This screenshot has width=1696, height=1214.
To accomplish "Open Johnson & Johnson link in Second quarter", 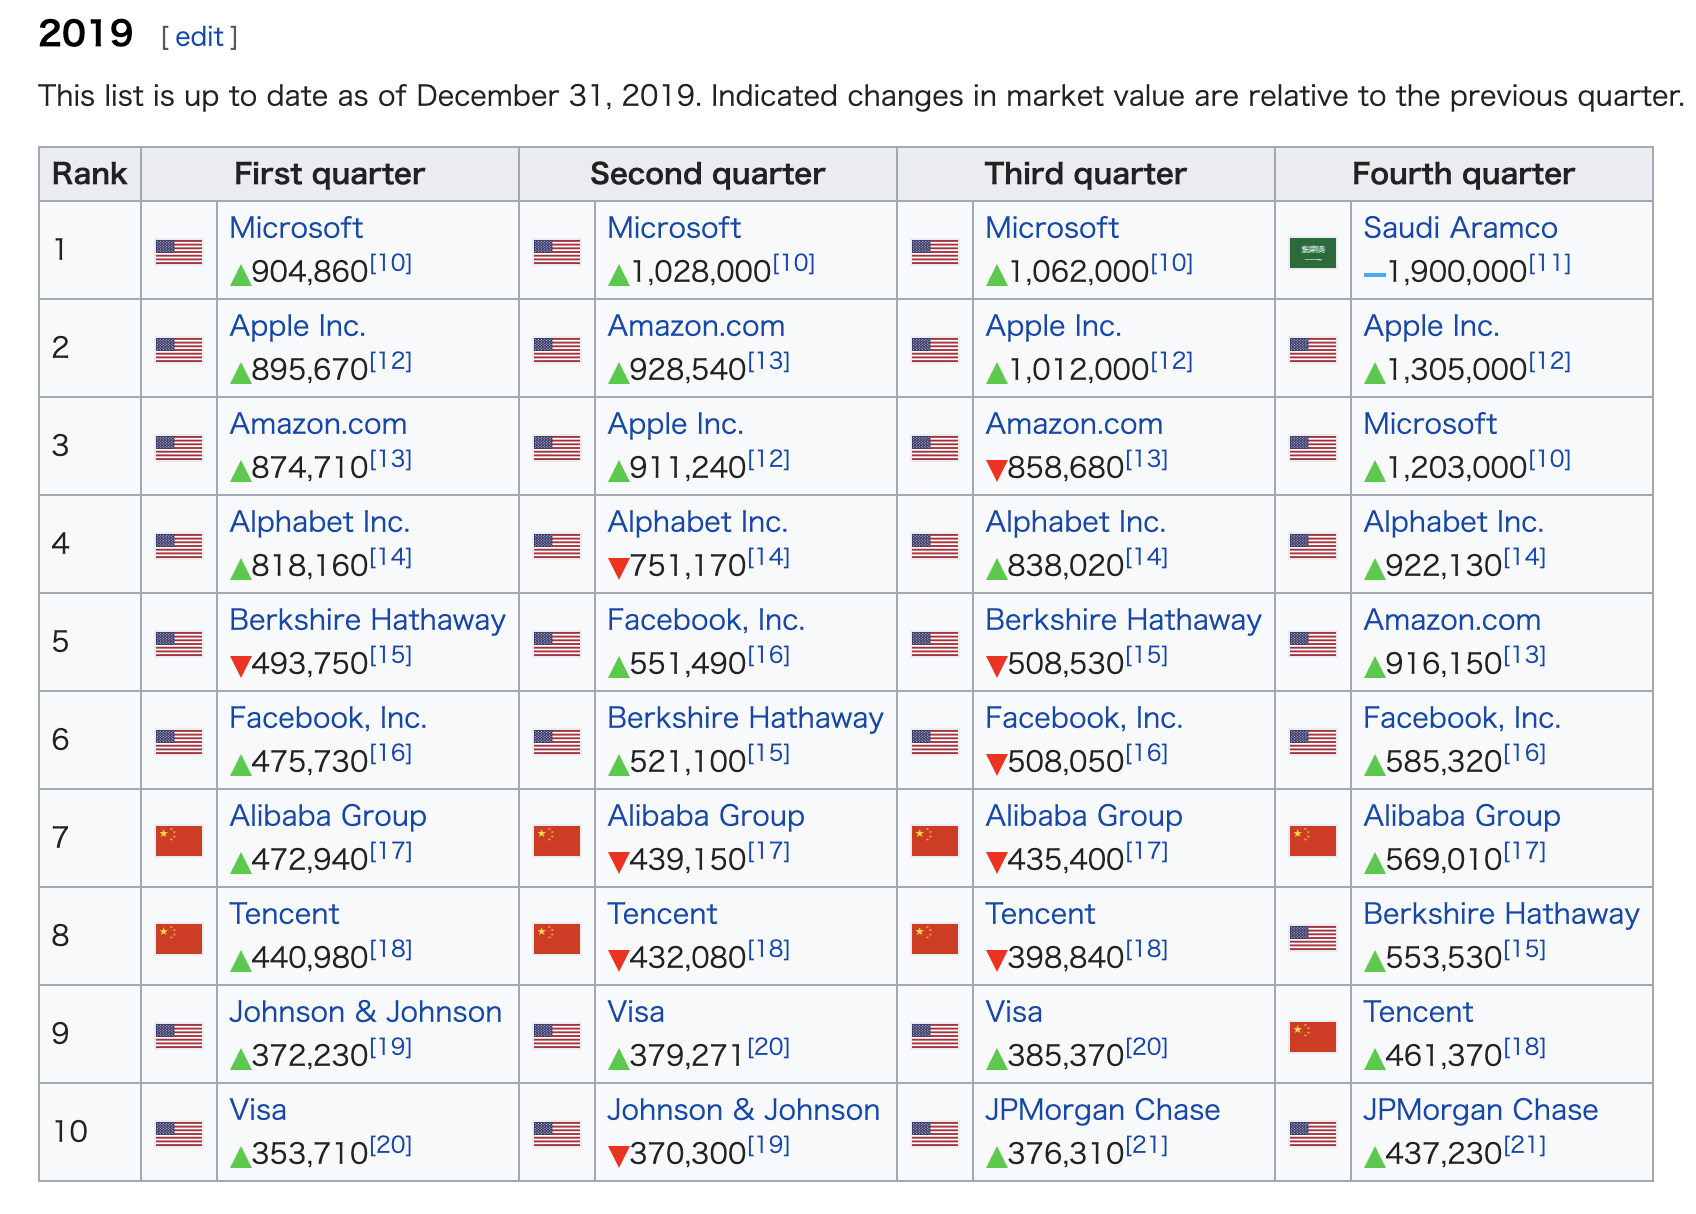I will (x=744, y=1109).
